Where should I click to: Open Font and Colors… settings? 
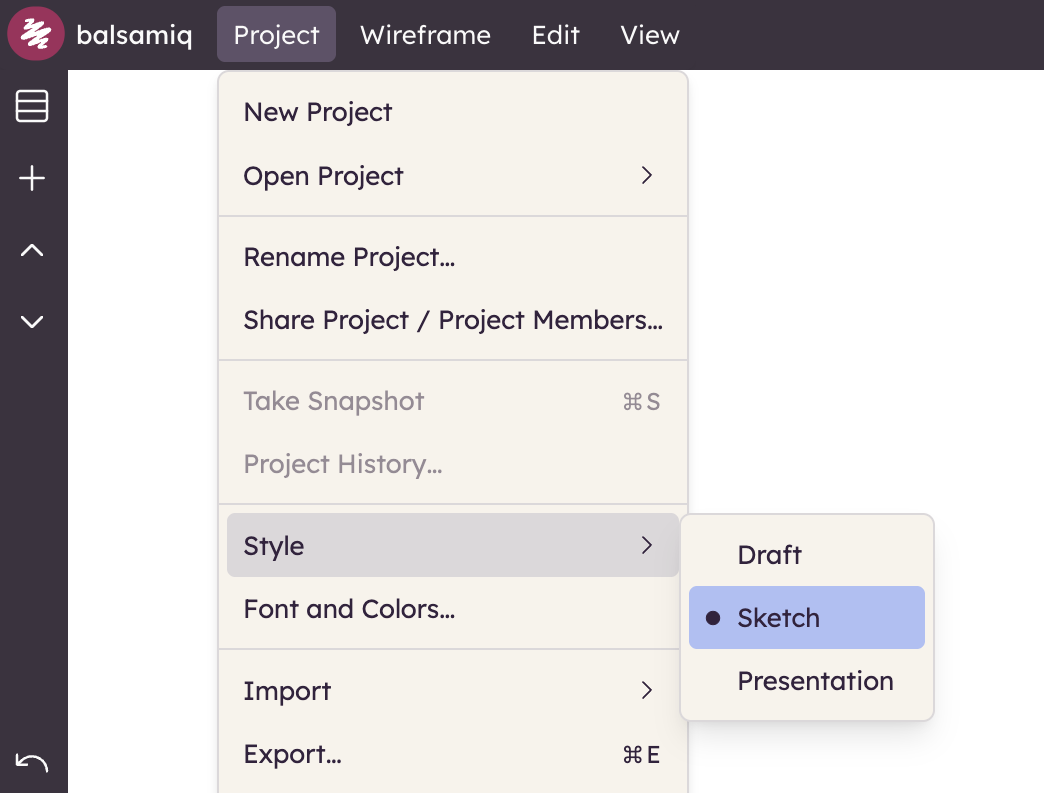click(349, 609)
